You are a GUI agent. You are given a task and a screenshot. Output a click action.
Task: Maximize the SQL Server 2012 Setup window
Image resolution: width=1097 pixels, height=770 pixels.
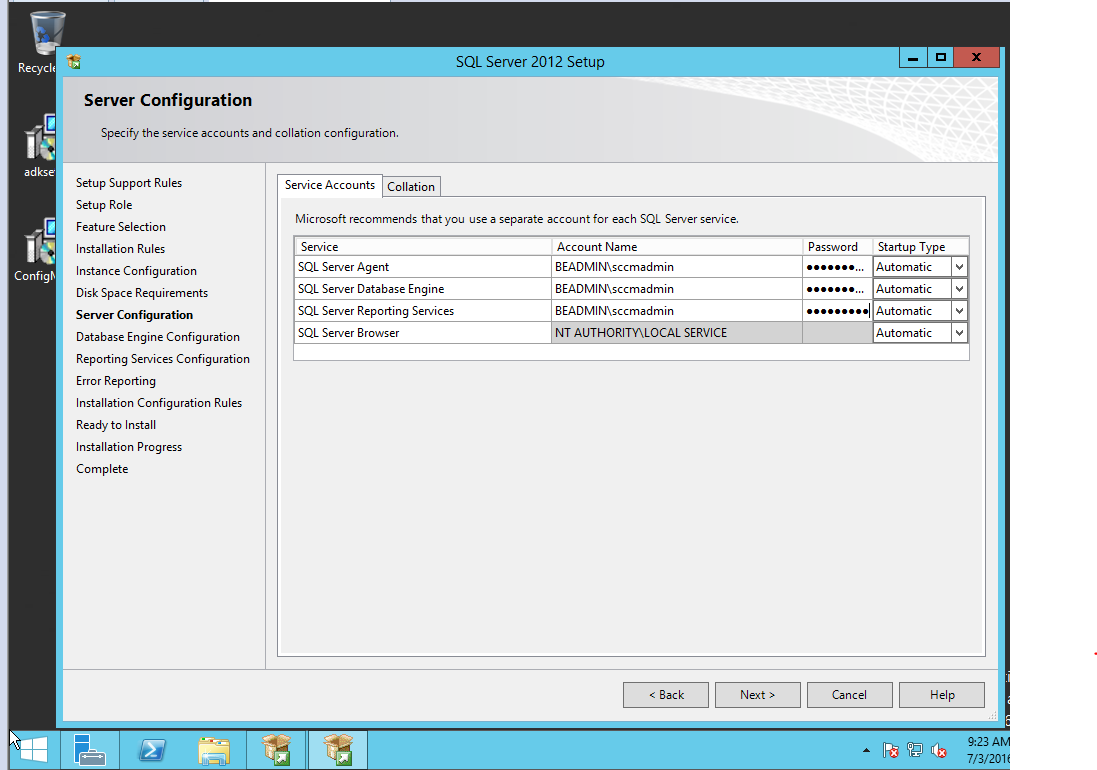point(941,57)
